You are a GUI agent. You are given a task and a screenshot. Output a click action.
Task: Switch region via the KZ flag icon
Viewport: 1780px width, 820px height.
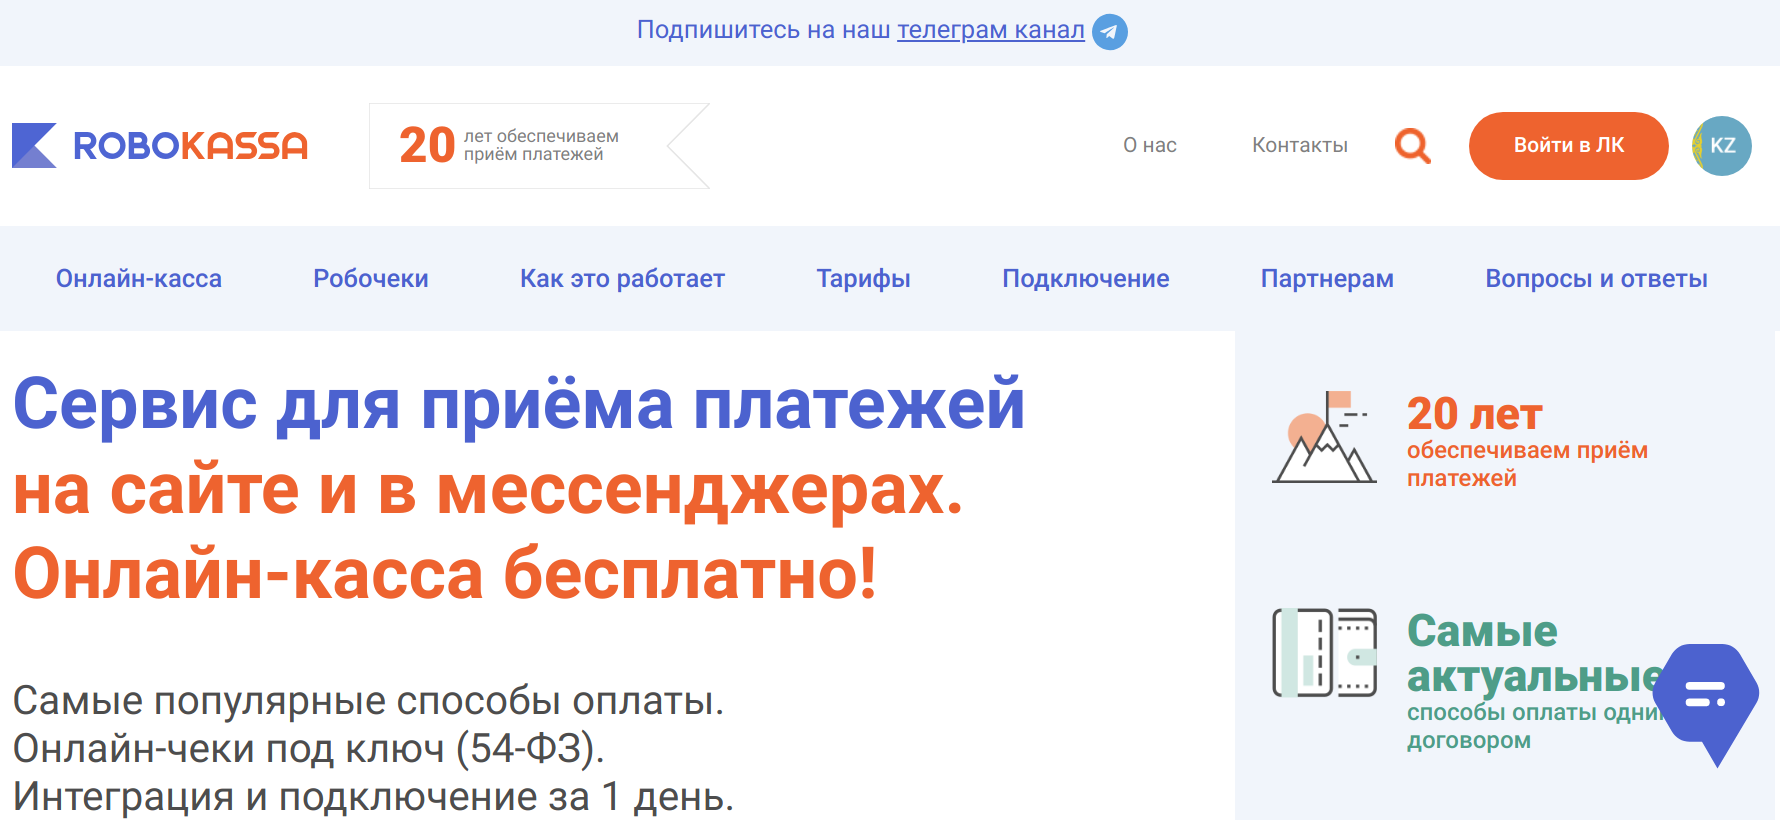[x=1721, y=146]
